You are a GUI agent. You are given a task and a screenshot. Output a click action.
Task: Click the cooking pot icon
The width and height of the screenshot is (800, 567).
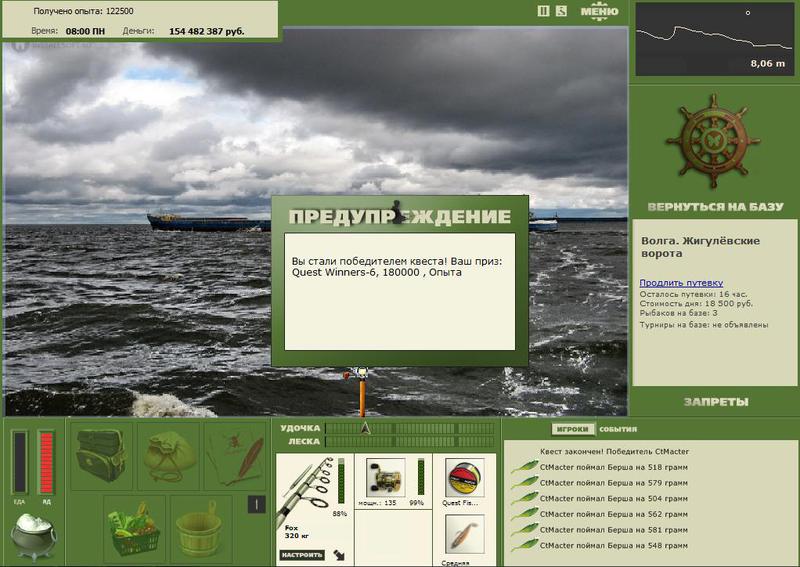34,536
